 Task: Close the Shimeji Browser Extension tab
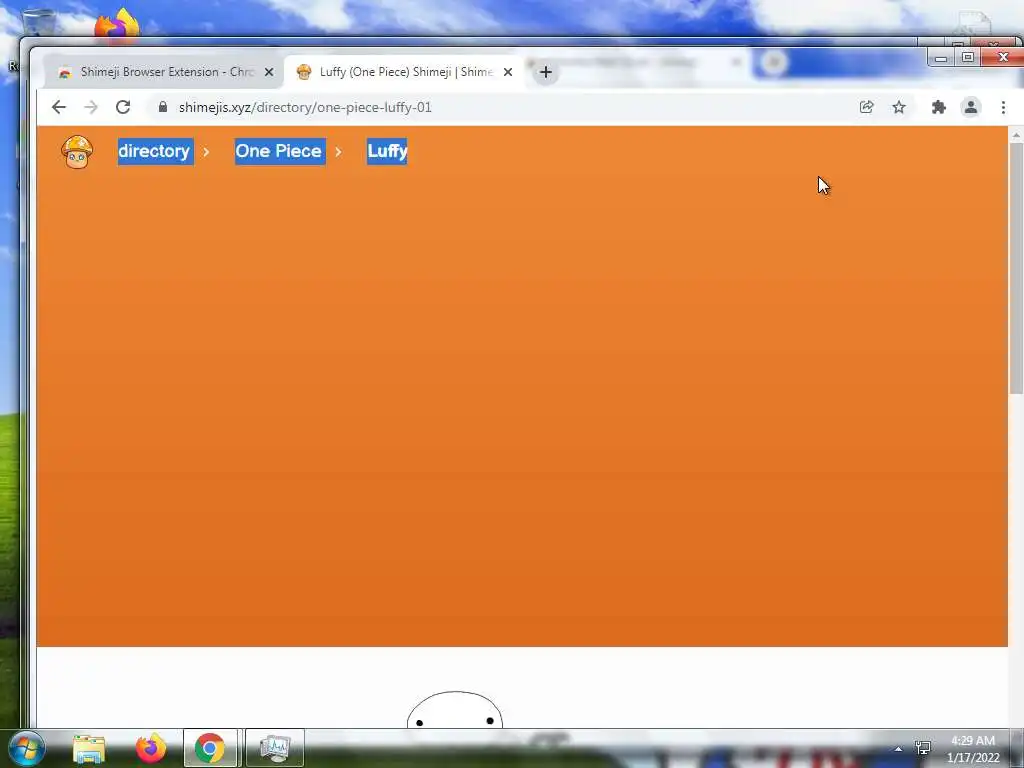pos(269,72)
